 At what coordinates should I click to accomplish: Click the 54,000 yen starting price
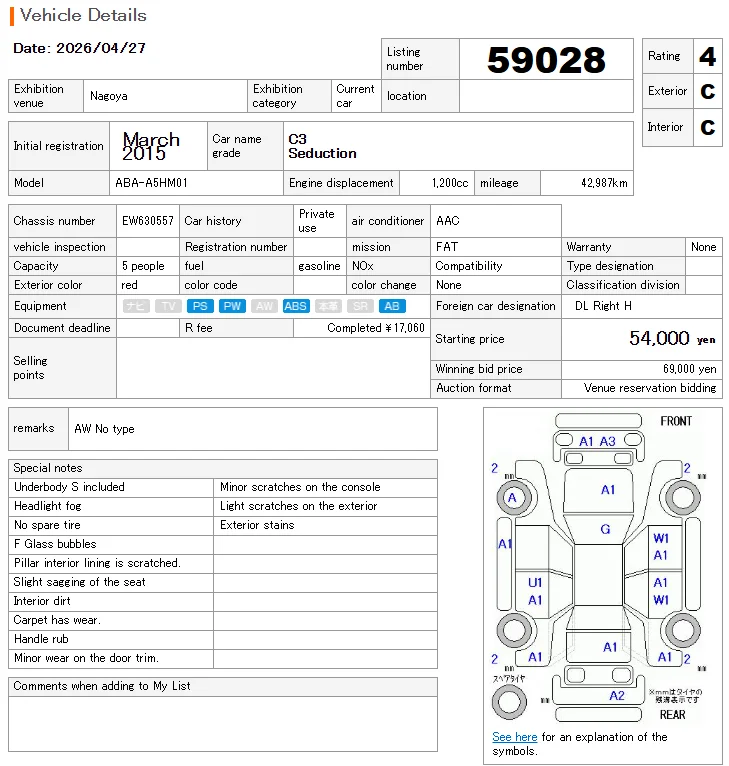tap(672, 338)
